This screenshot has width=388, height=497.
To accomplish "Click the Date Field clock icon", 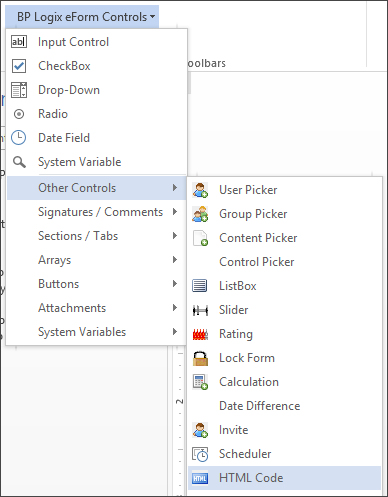I will 19,138.
